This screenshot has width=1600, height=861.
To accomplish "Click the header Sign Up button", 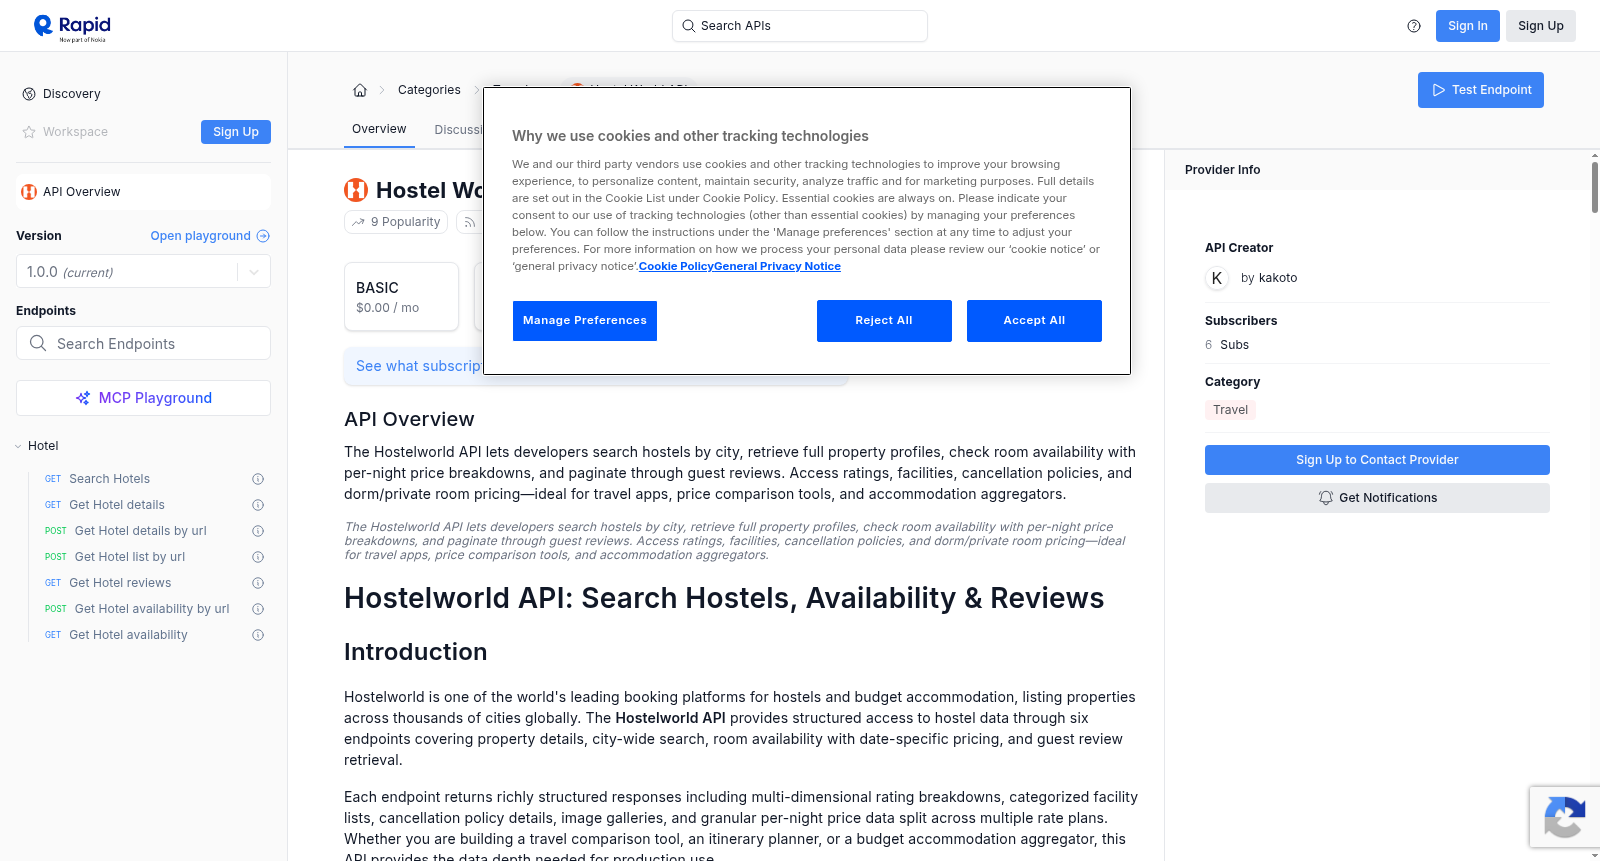I will [1541, 26].
